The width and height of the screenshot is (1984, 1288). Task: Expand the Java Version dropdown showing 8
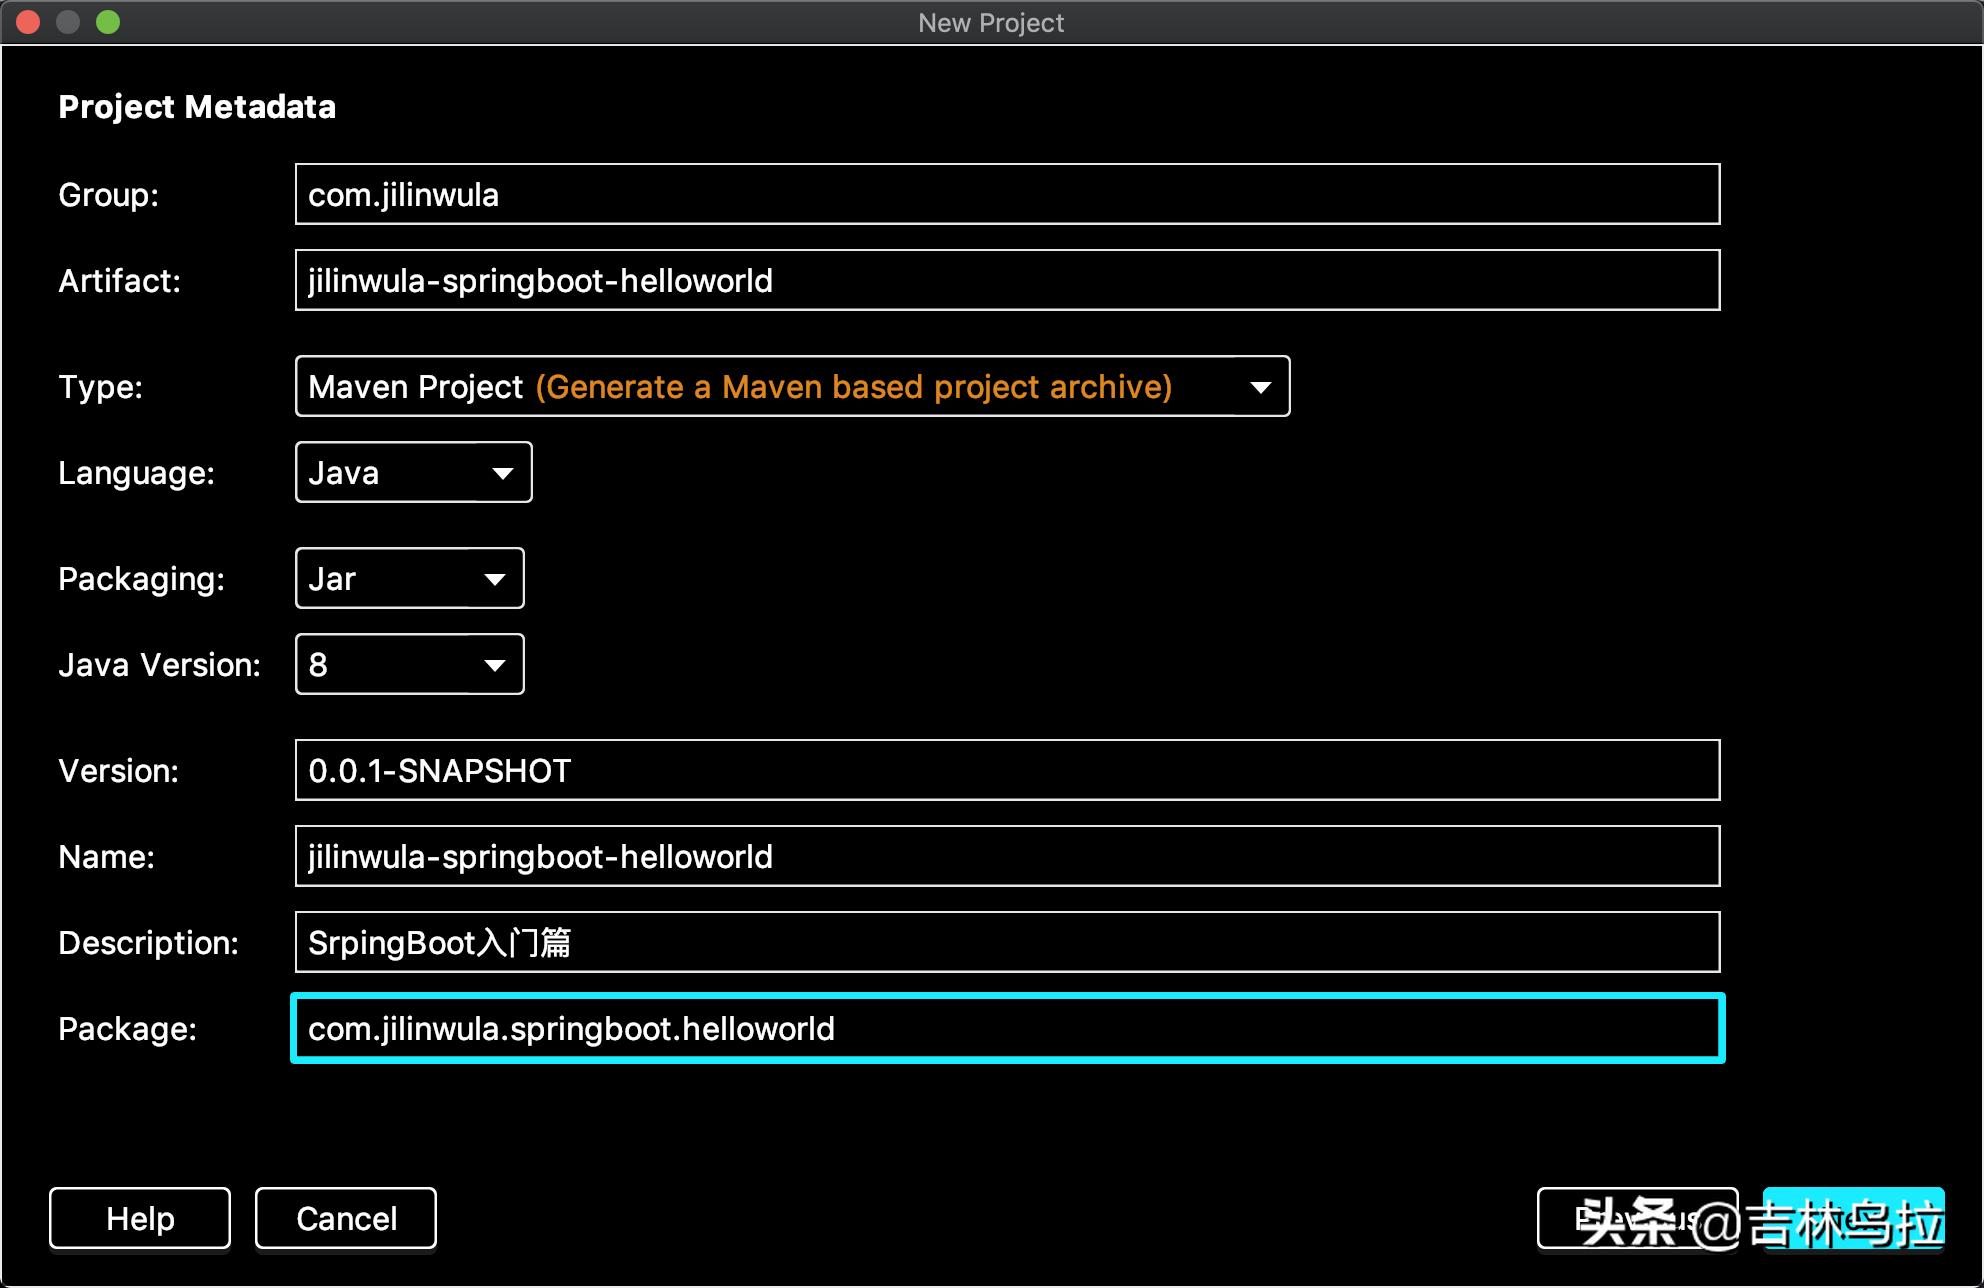click(x=409, y=664)
